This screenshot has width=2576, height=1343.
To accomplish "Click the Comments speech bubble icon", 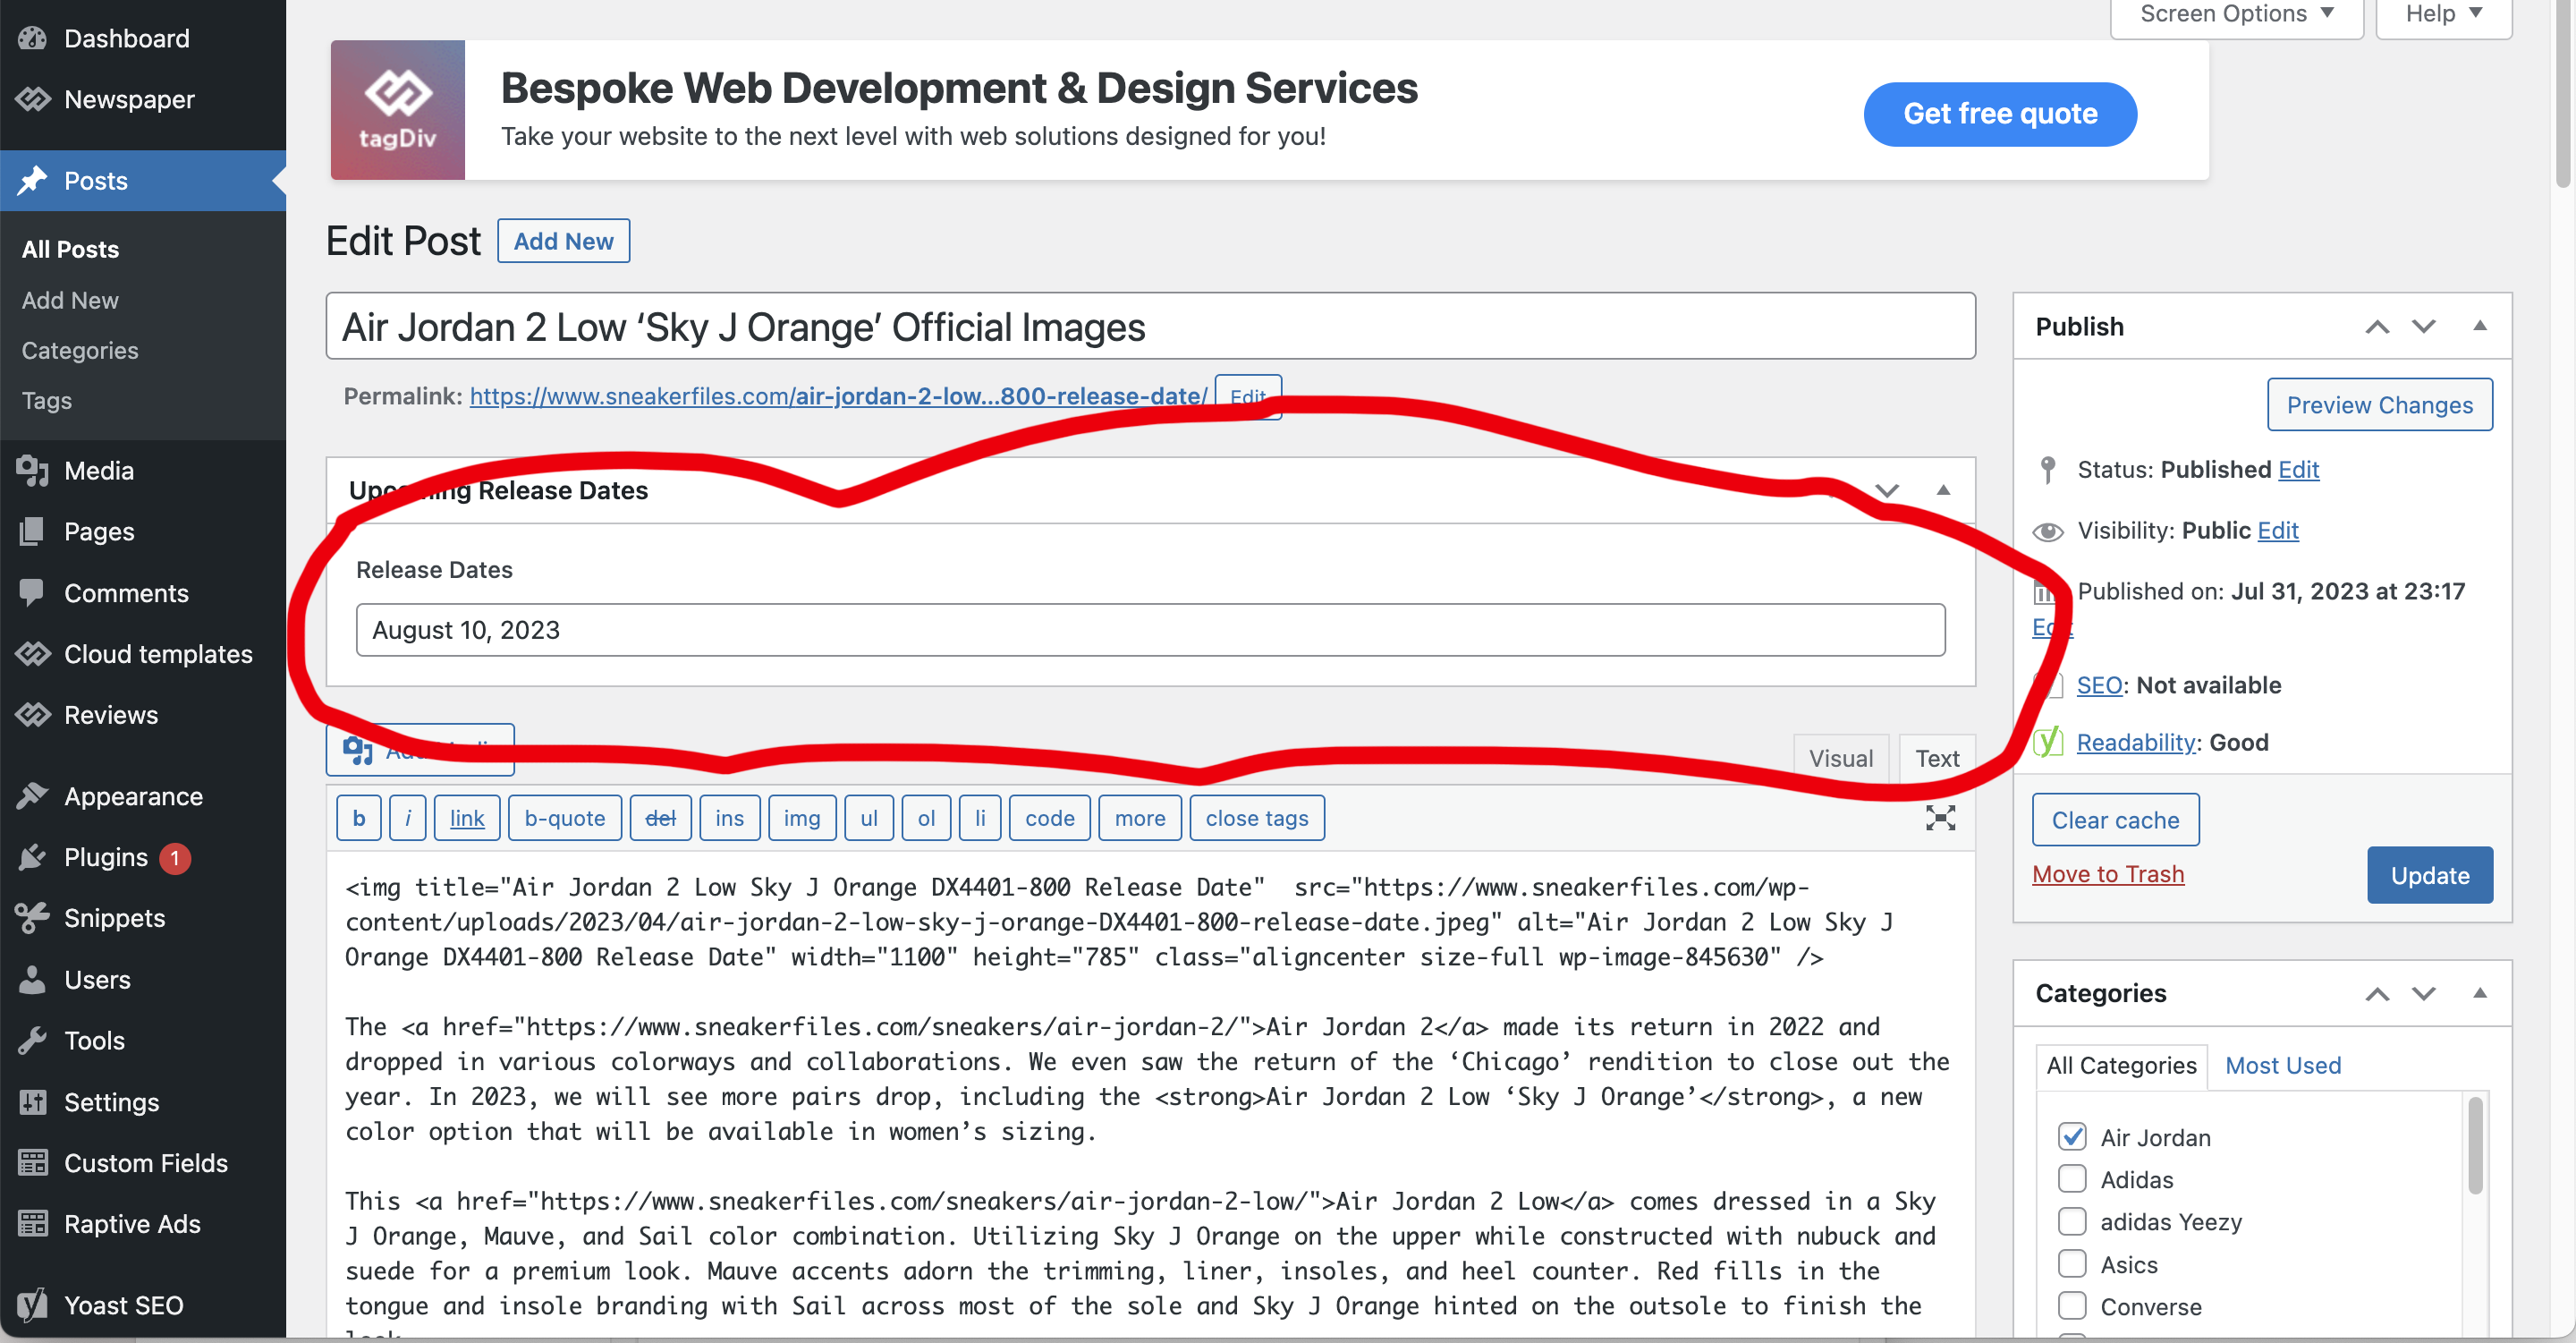I will coord(33,593).
